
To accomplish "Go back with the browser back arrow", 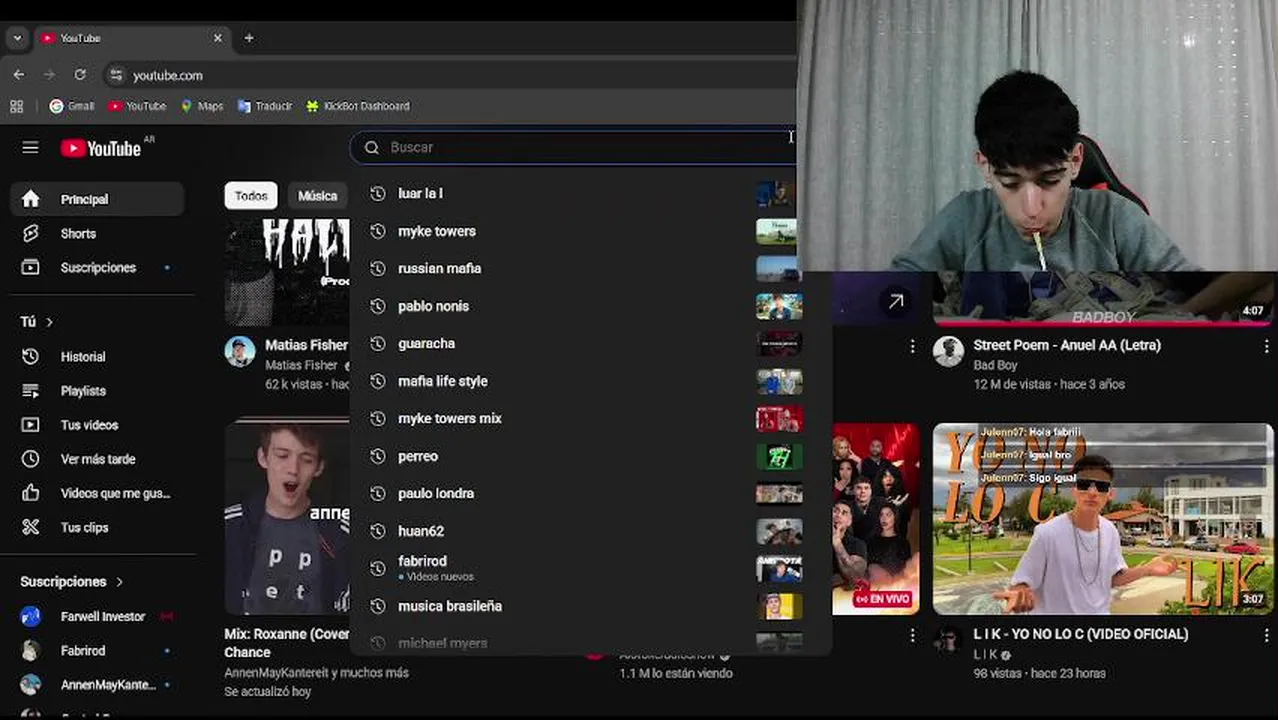I will pos(19,75).
